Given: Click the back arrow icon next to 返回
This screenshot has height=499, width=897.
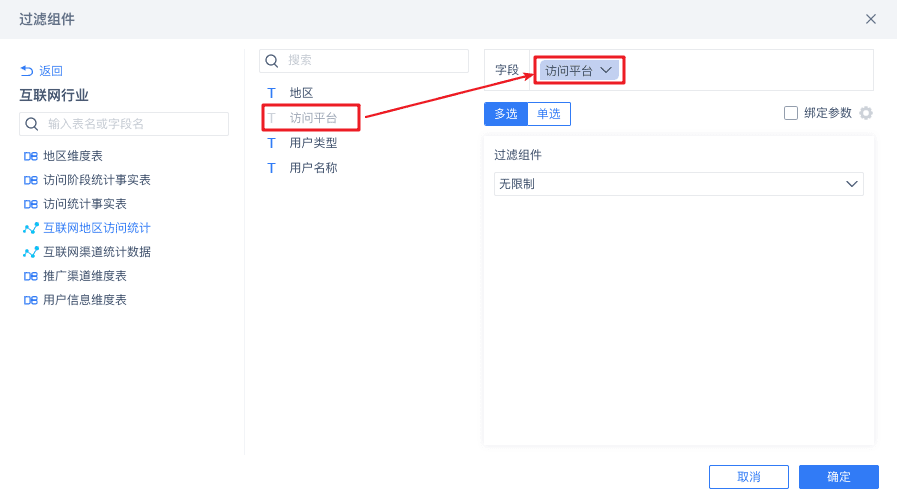Looking at the screenshot, I should (x=27, y=71).
